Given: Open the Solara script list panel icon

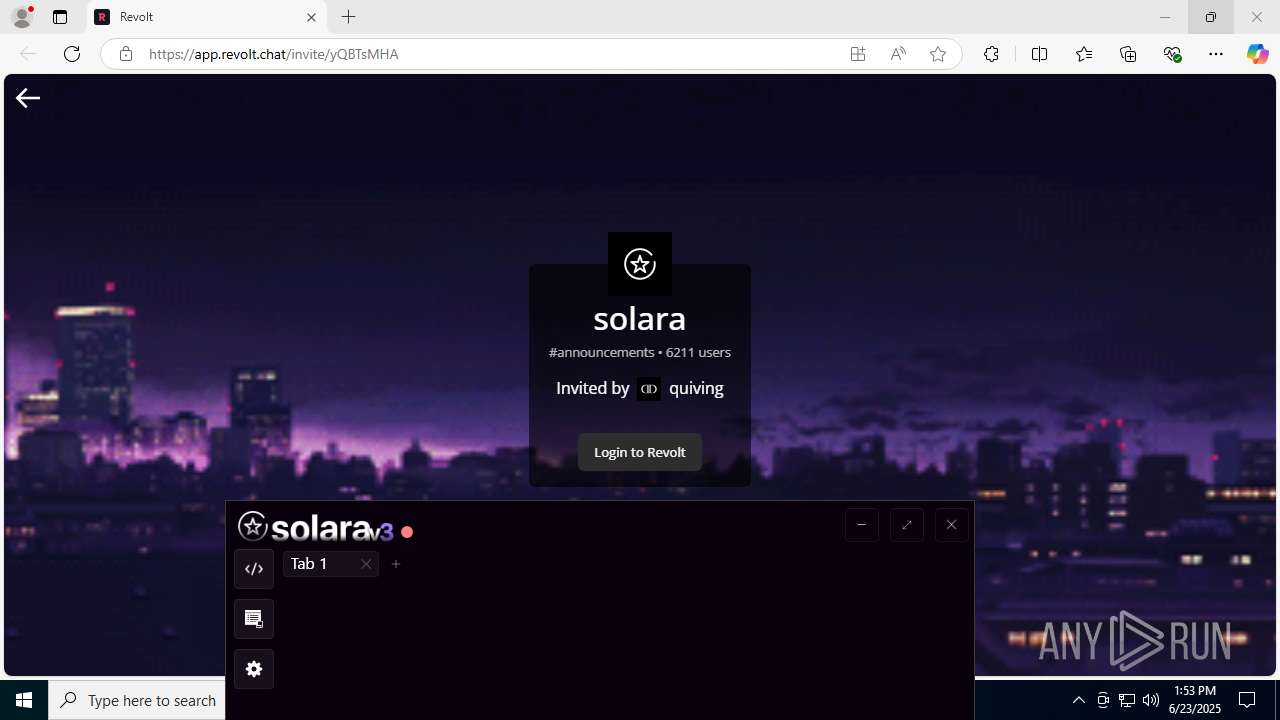Looking at the screenshot, I should [x=254, y=619].
